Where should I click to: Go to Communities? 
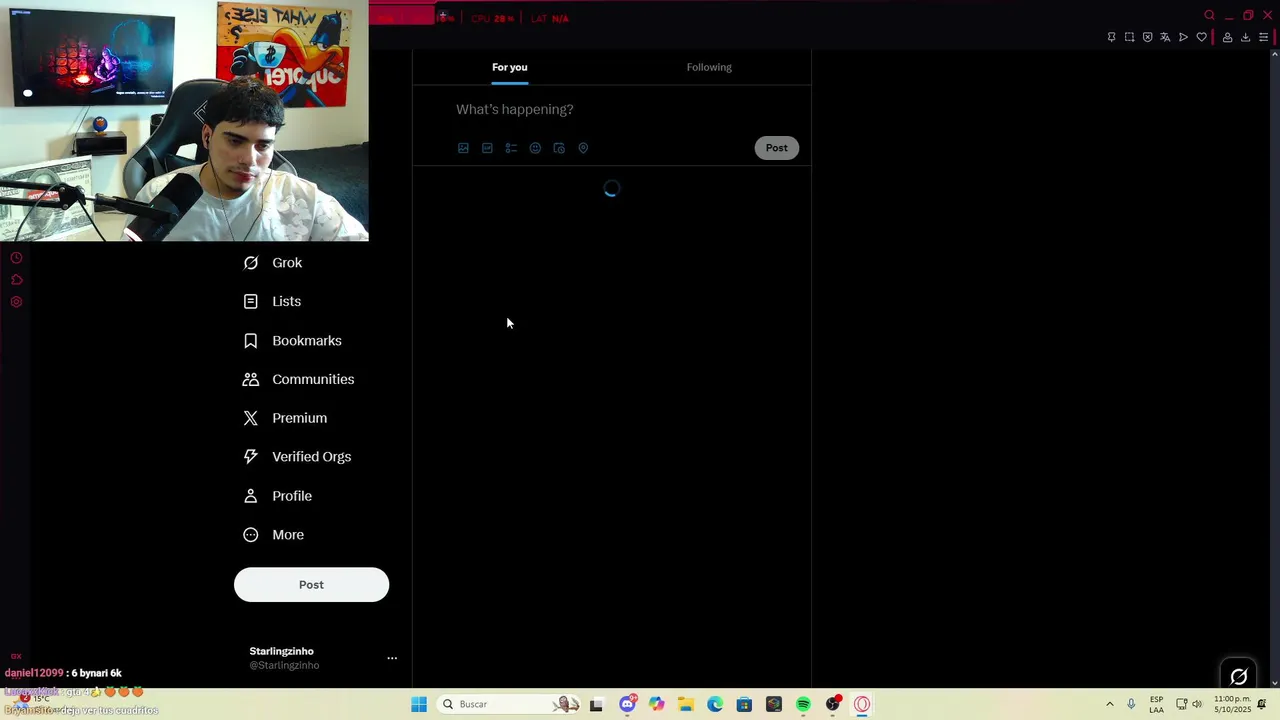pos(298,379)
